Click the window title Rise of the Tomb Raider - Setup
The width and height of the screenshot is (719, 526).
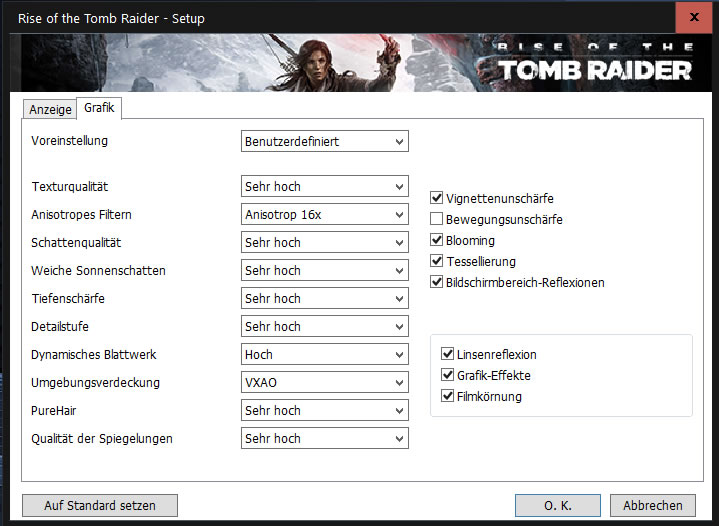pyautogui.click(x=111, y=18)
